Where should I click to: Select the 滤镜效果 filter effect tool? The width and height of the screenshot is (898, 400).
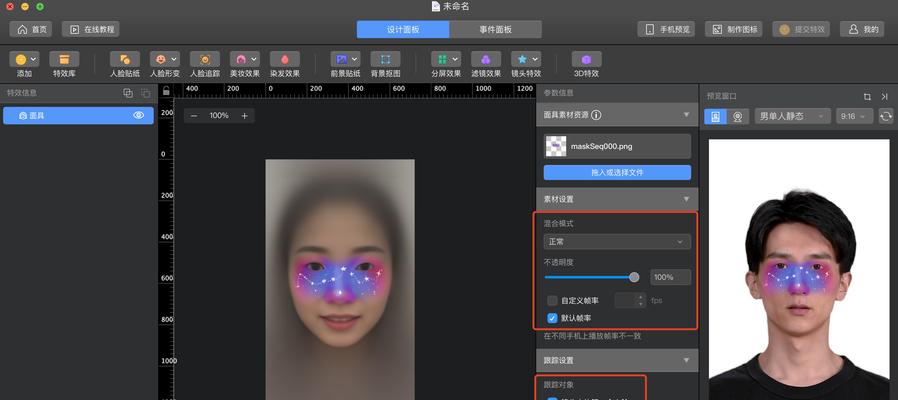486,59
